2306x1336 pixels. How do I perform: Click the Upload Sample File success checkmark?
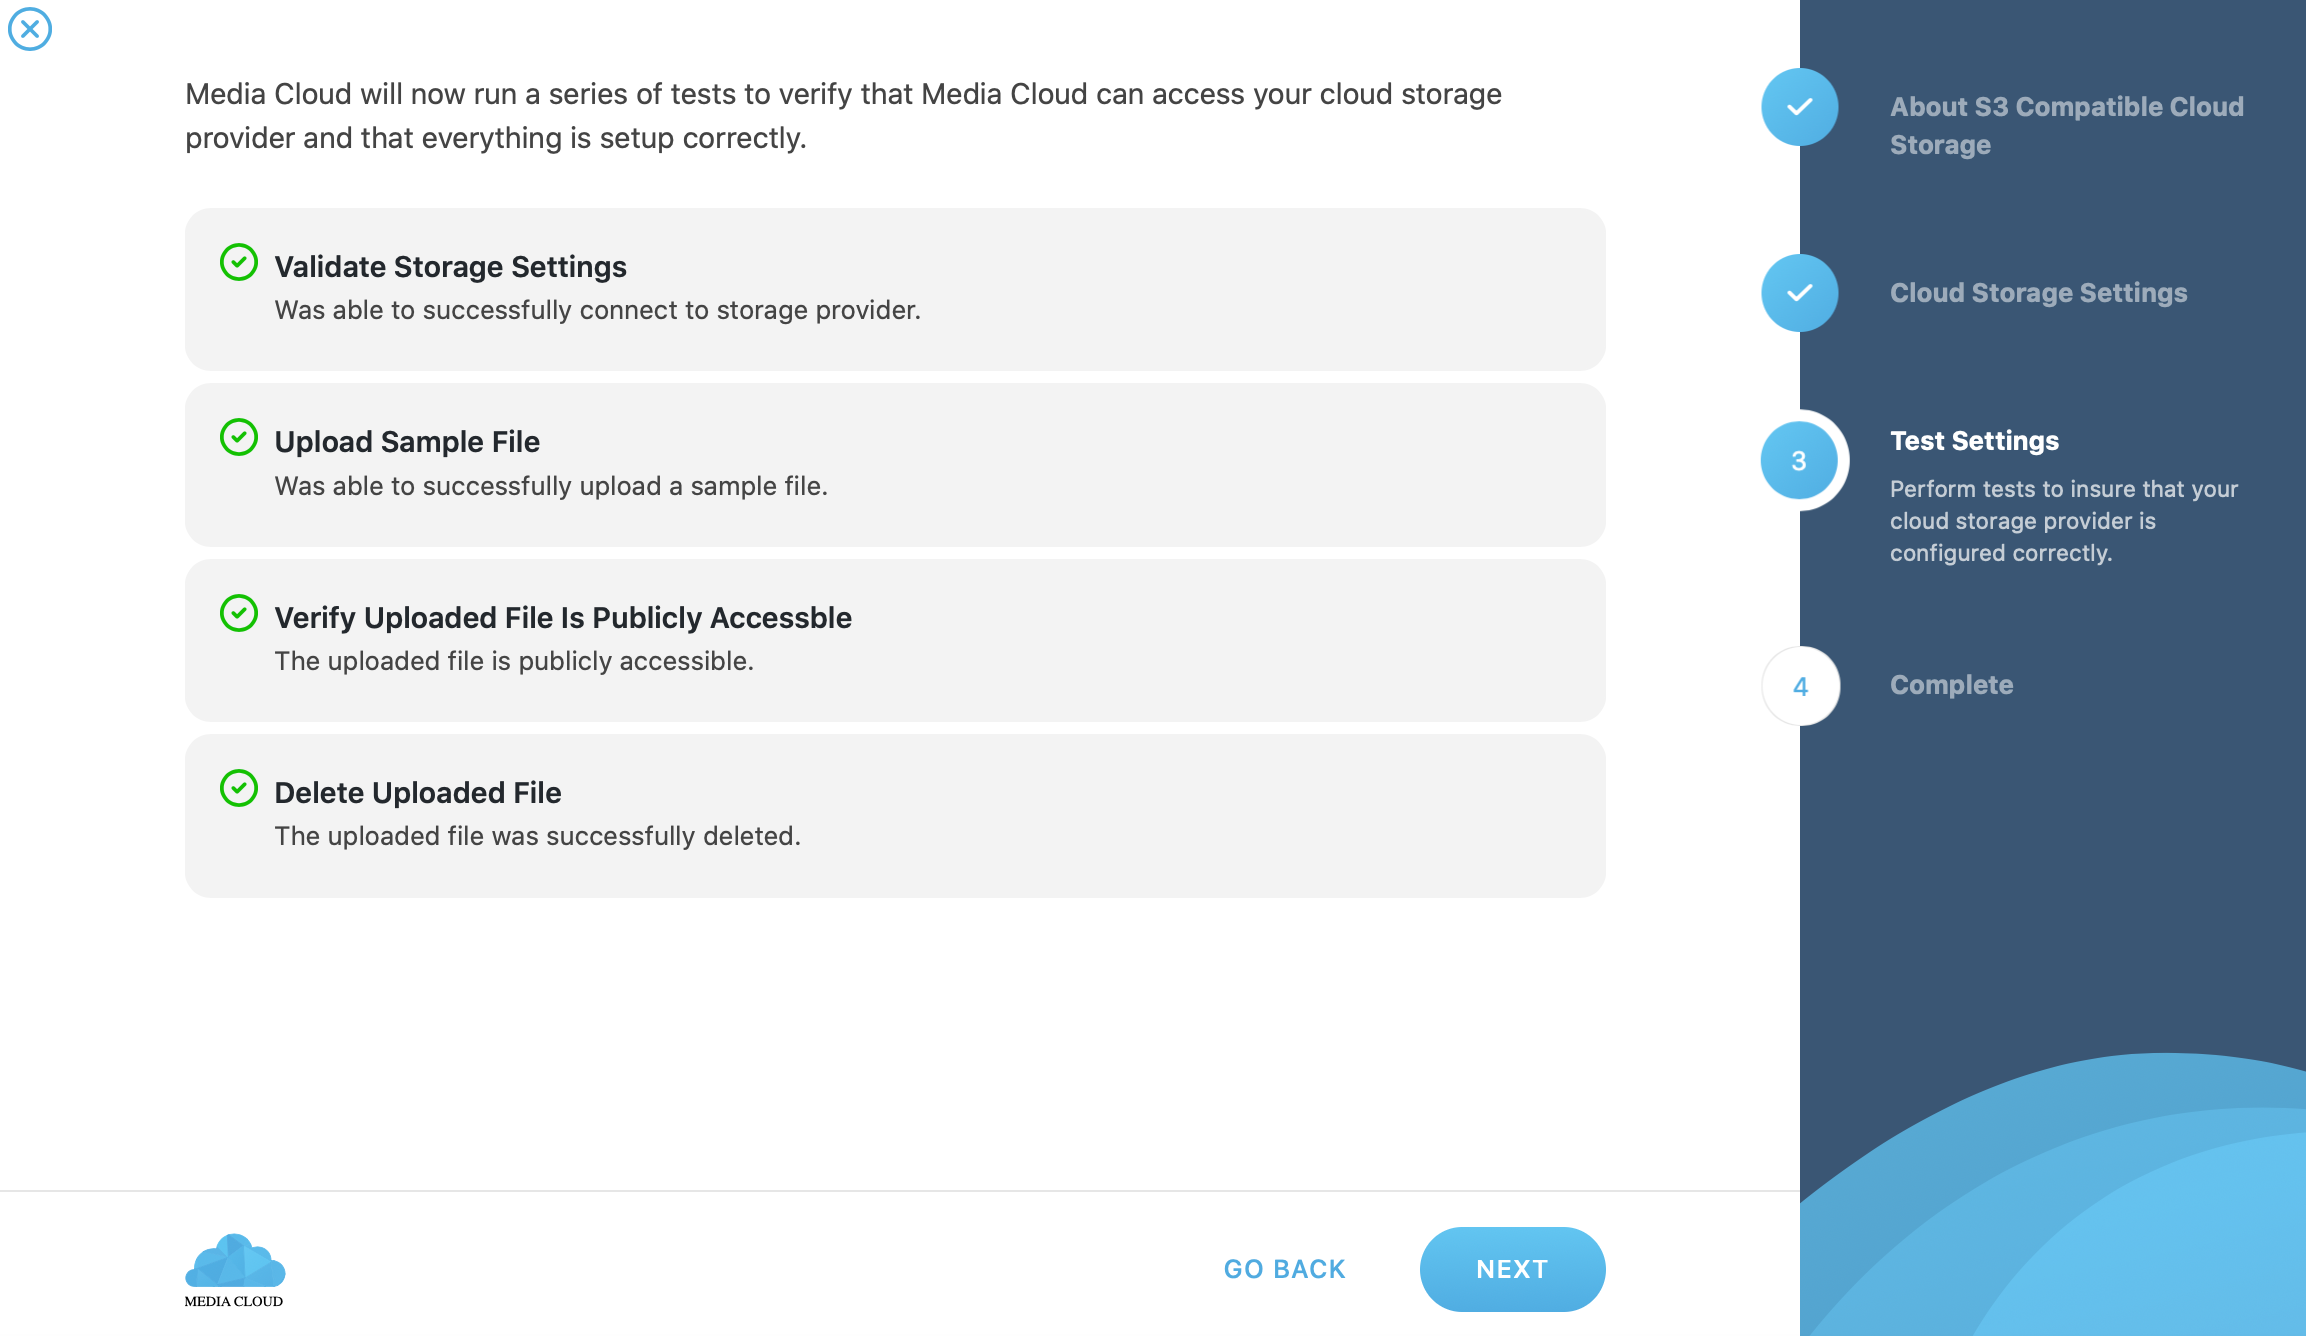click(239, 437)
